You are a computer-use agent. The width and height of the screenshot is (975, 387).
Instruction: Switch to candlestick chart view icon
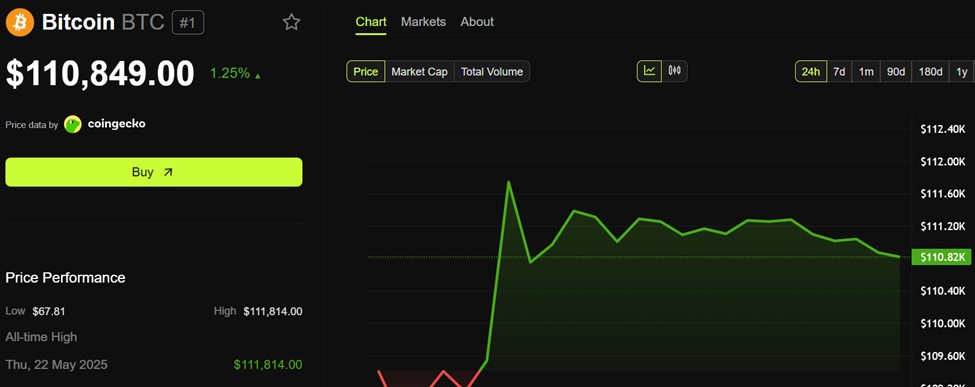pos(675,71)
